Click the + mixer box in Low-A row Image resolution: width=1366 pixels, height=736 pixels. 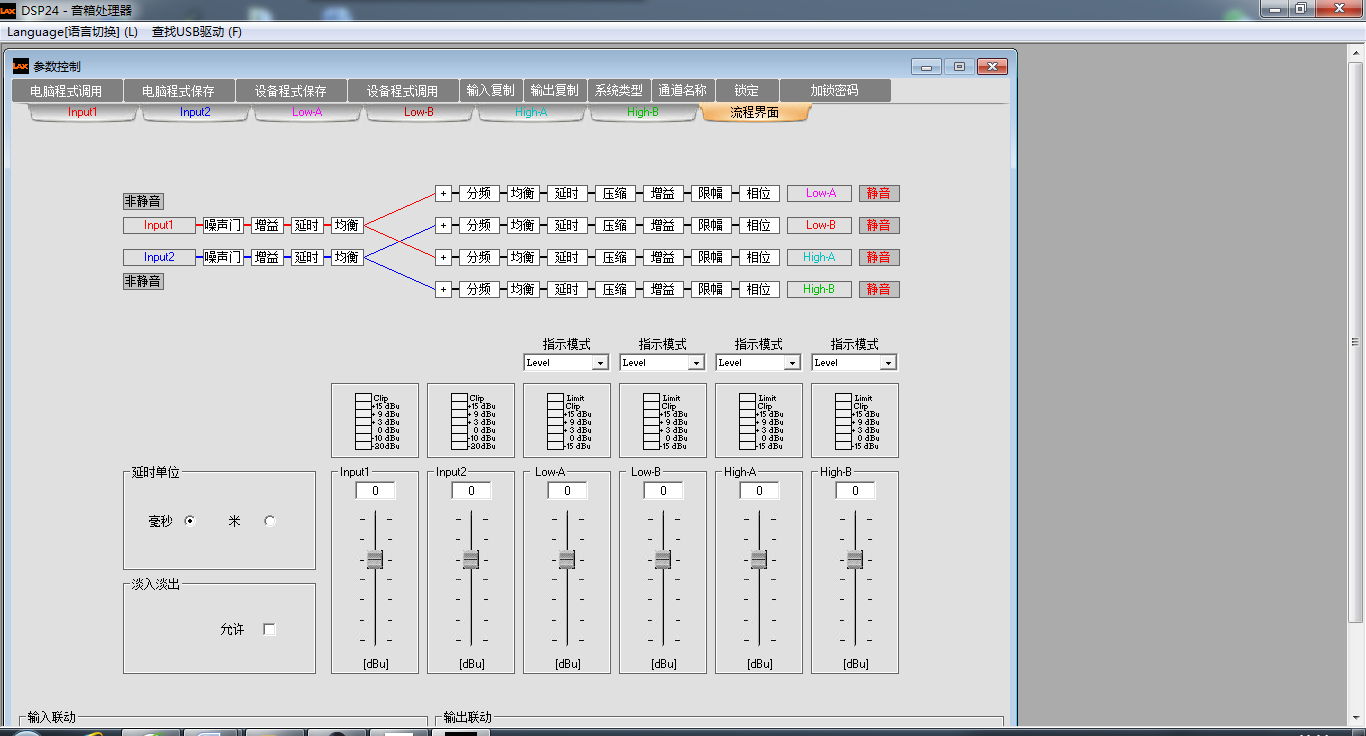click(x=443, y=193)
